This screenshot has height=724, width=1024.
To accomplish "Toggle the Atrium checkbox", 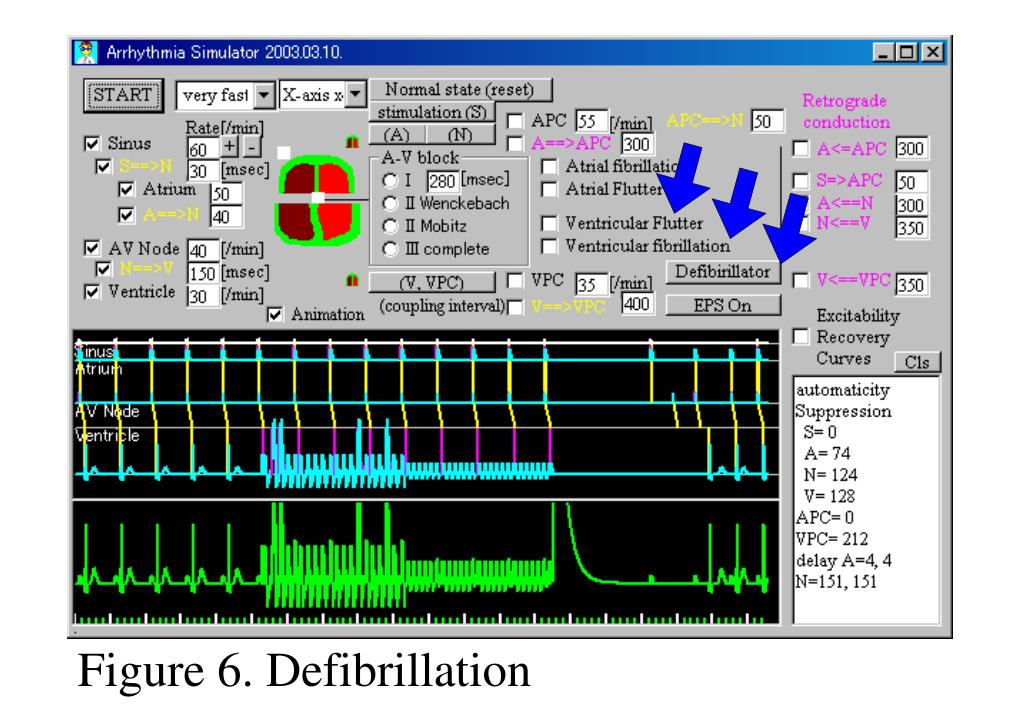I will point(126,189).
